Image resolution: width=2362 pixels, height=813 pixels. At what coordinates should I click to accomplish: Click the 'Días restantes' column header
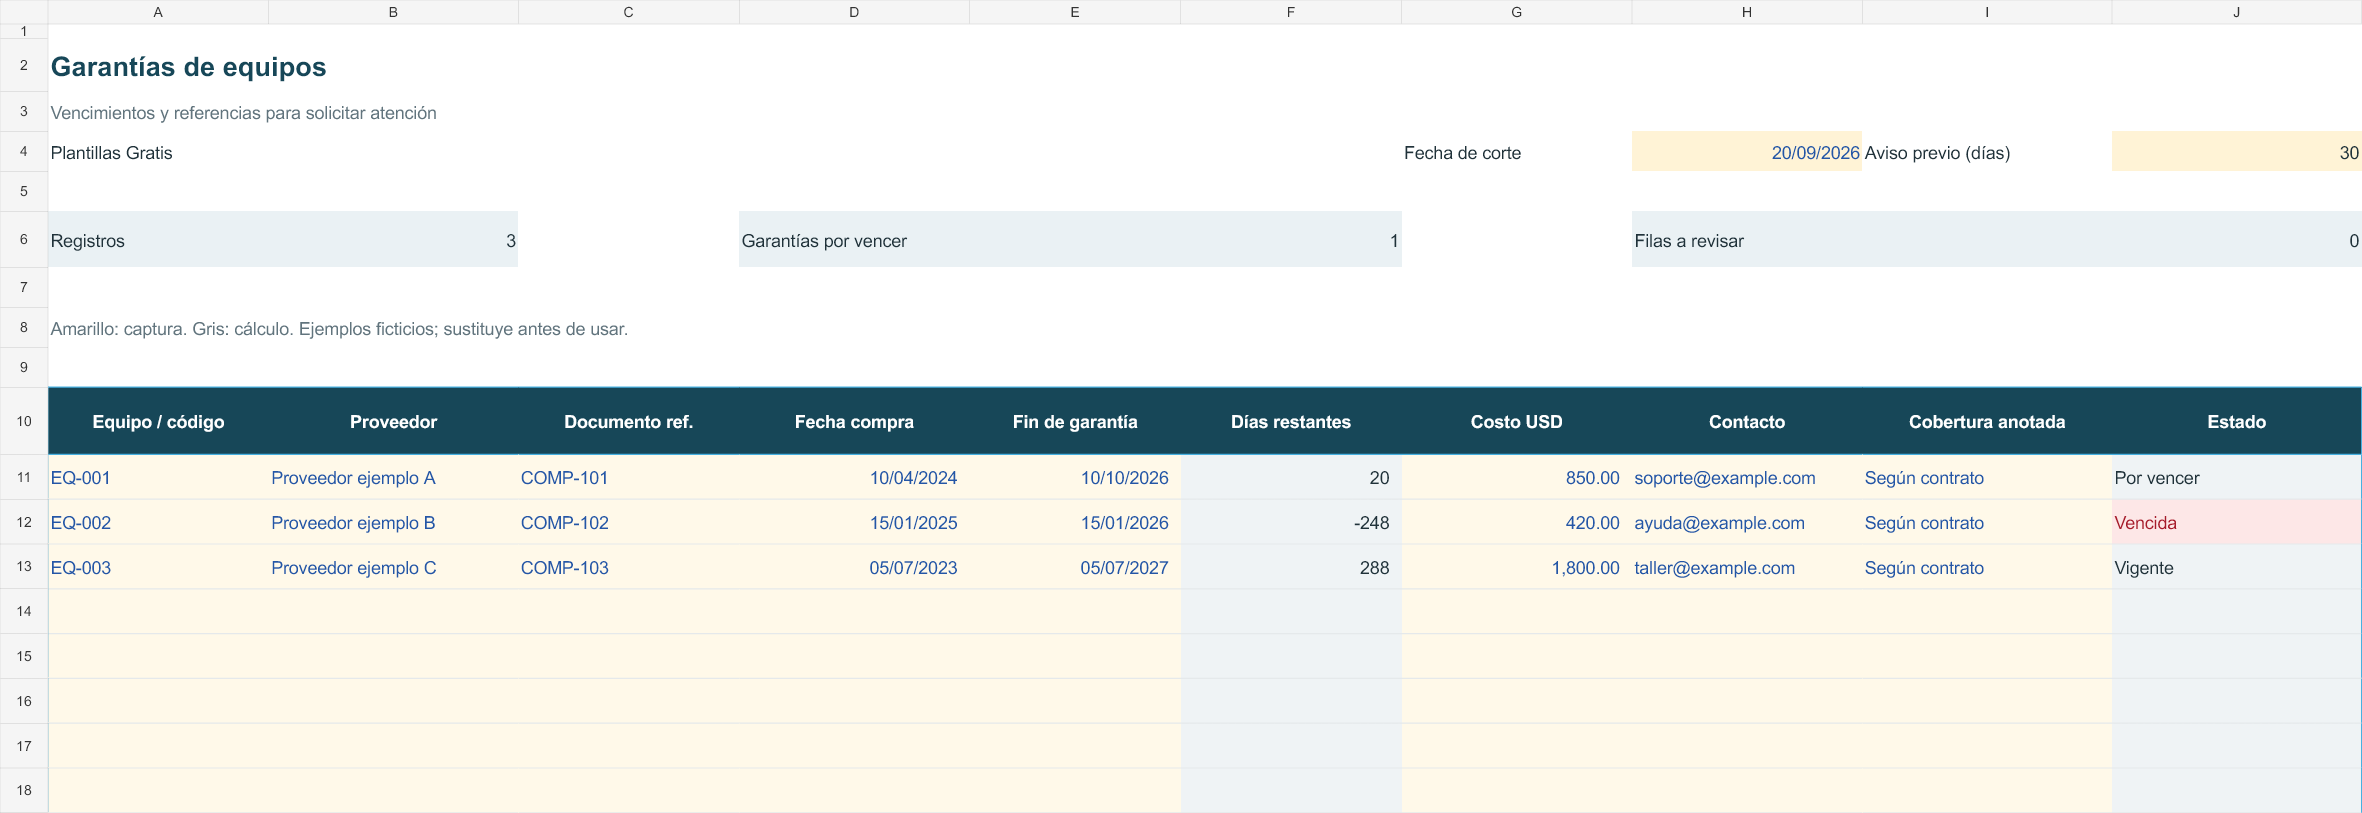[x=1291, y=422]
